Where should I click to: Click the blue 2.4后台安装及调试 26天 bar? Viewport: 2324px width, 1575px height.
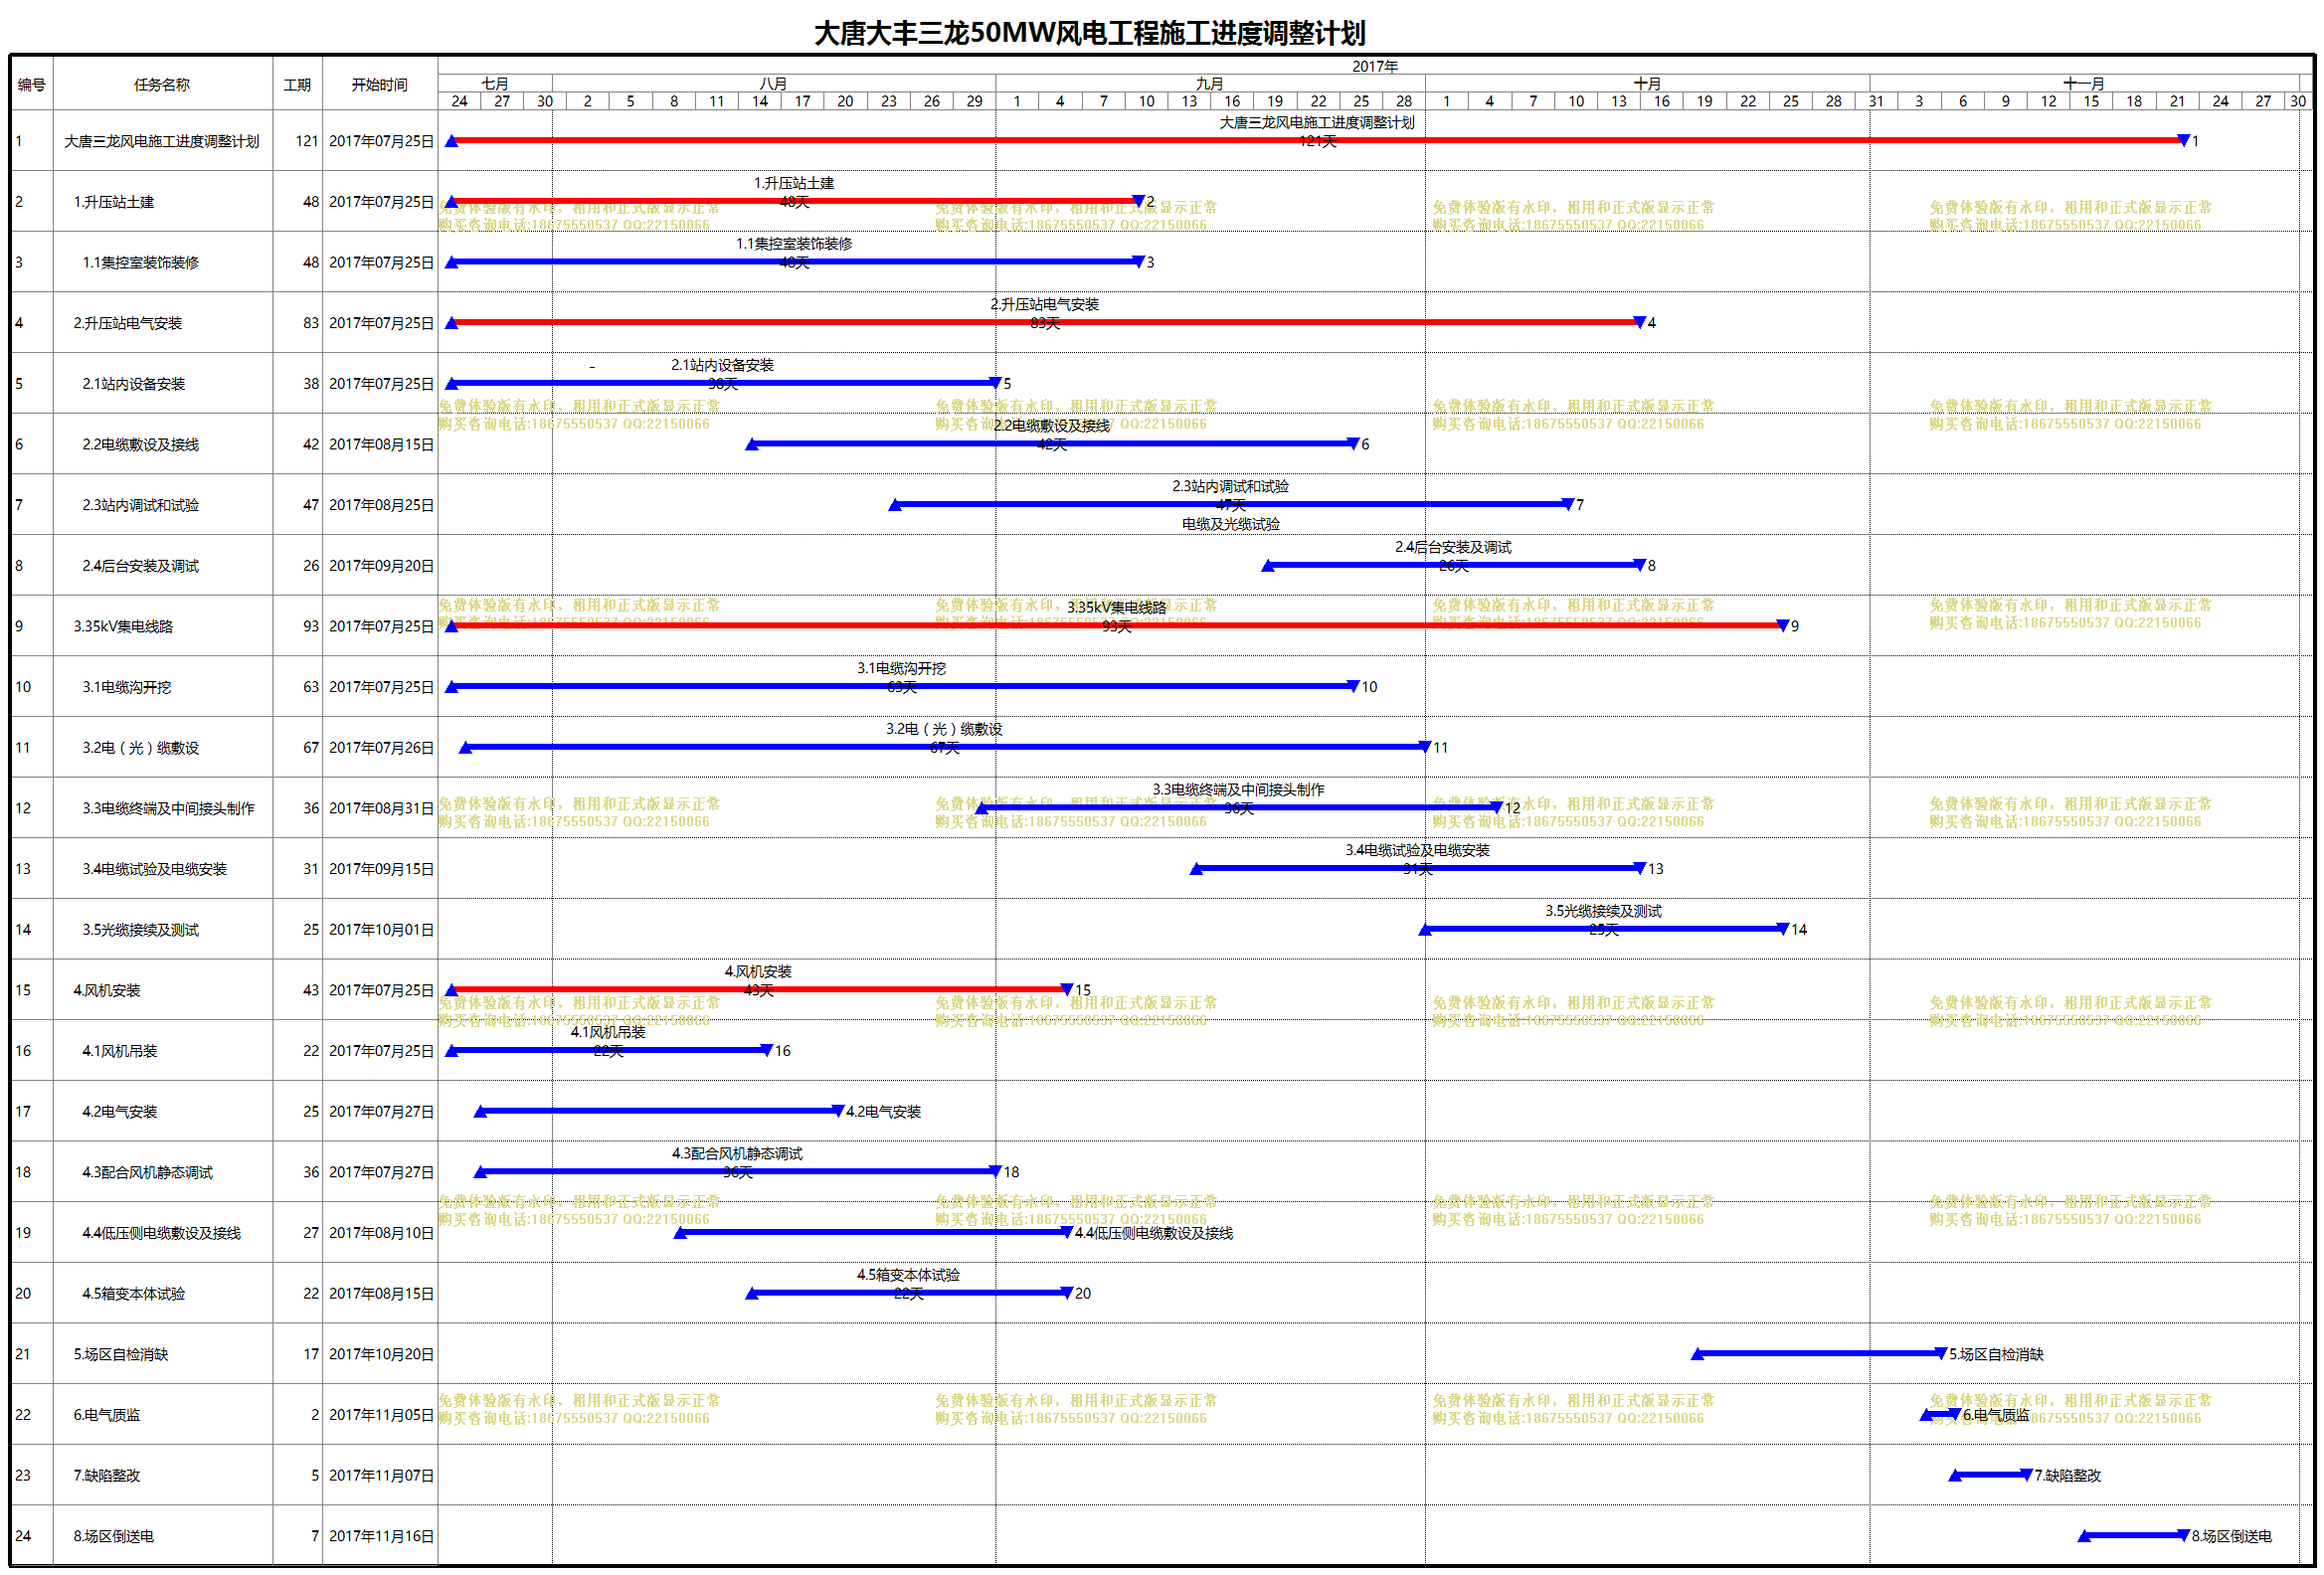(x=1454, y=565)
